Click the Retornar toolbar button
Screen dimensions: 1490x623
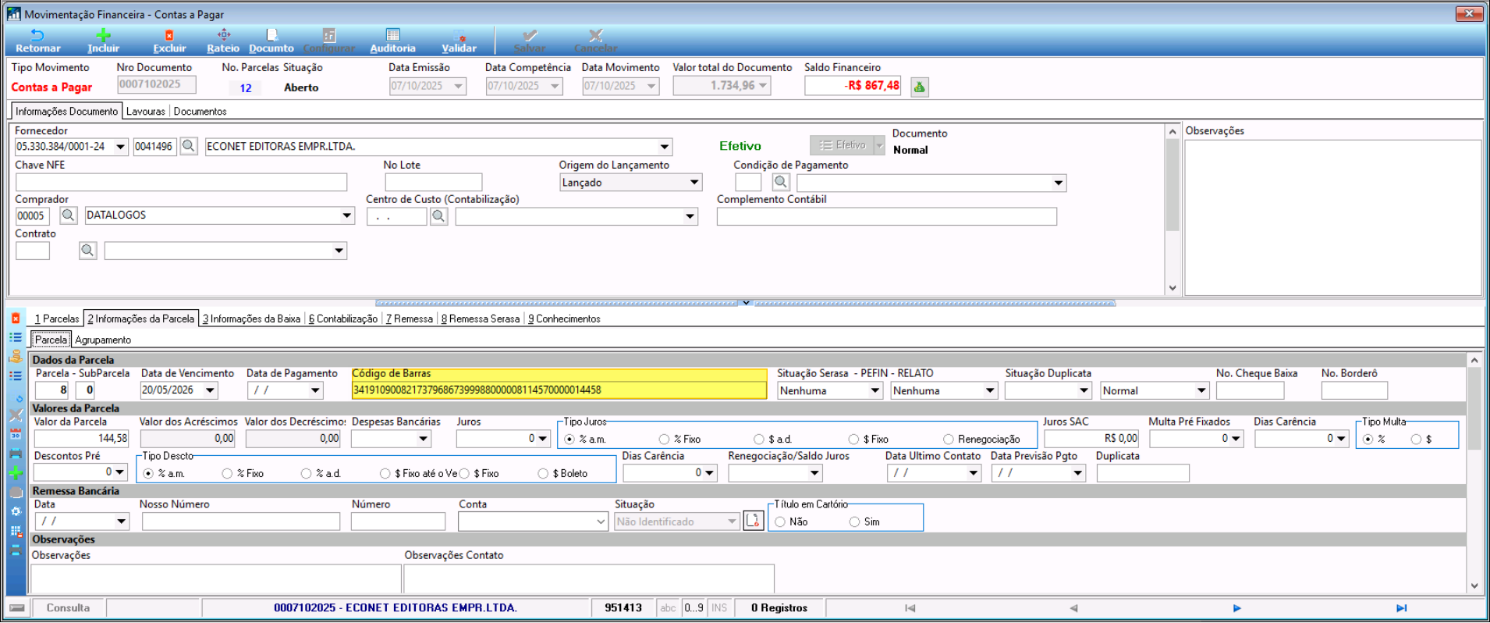pos(38,40)
